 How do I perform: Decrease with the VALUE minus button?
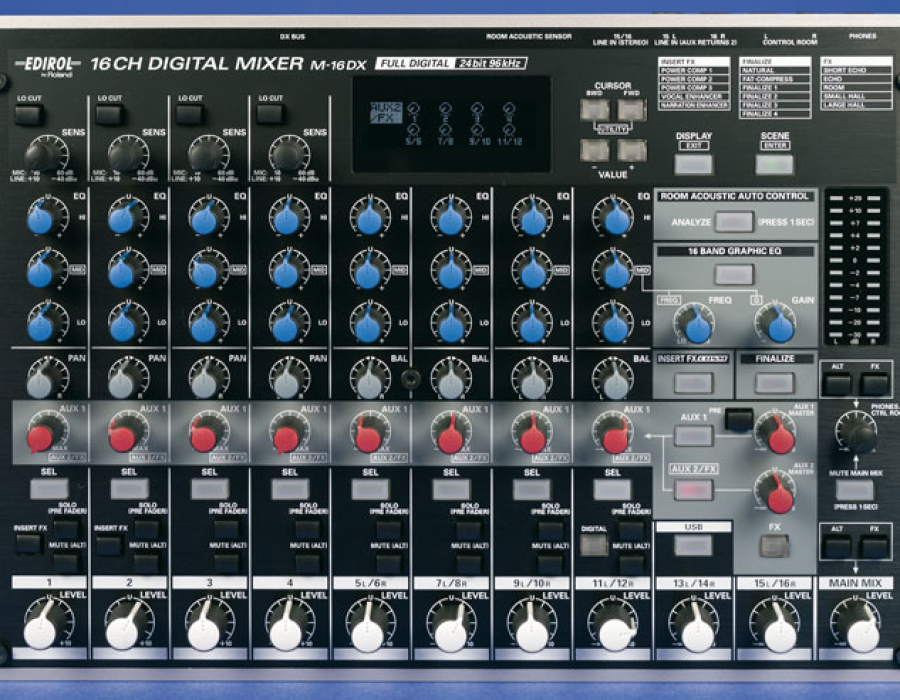coord(595,150)
